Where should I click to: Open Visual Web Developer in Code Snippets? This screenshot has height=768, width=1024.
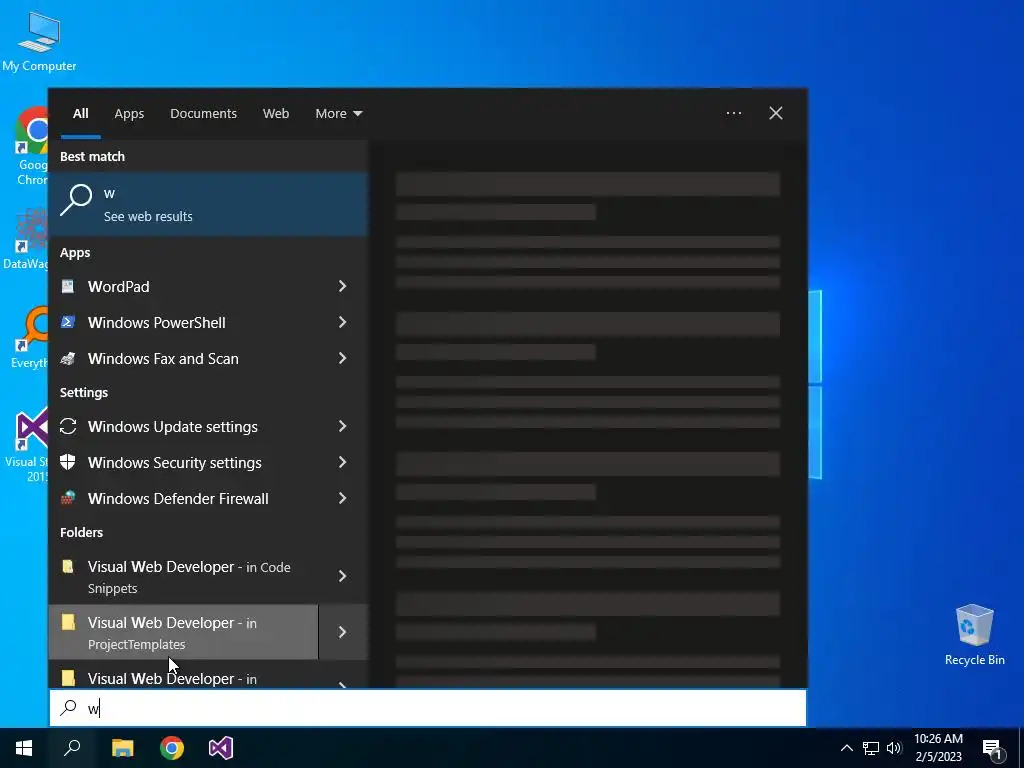point(184,577)
